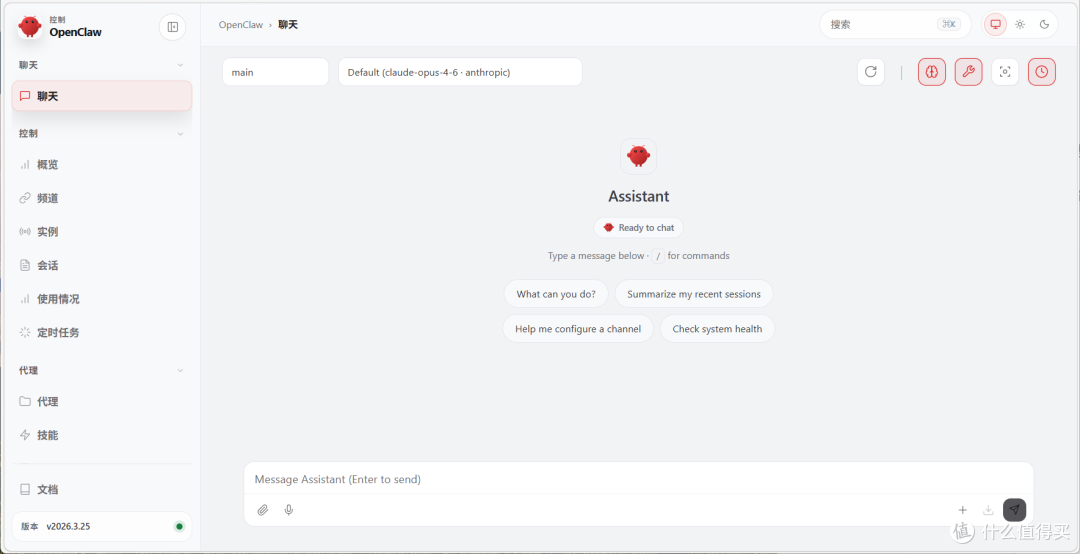Click the green status dot beside version
Image resolution: width=1080 pixels, height=554 pixels.
pyautogui.click(x=180, y=526)
